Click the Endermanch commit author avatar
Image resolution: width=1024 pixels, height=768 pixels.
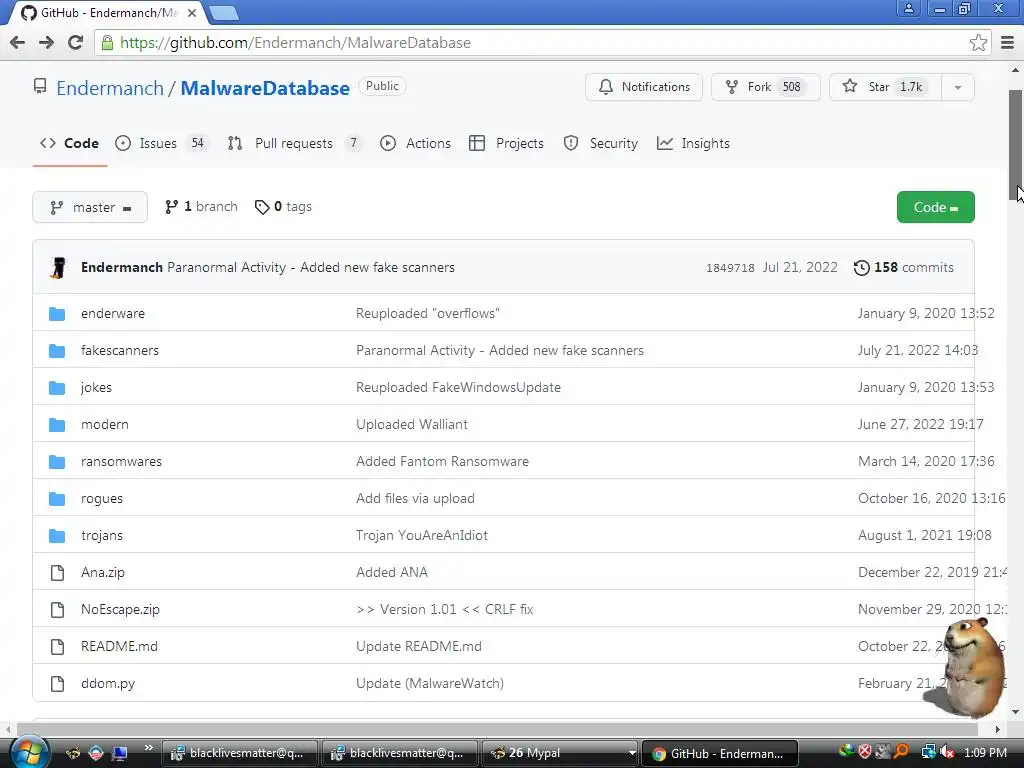58,268
